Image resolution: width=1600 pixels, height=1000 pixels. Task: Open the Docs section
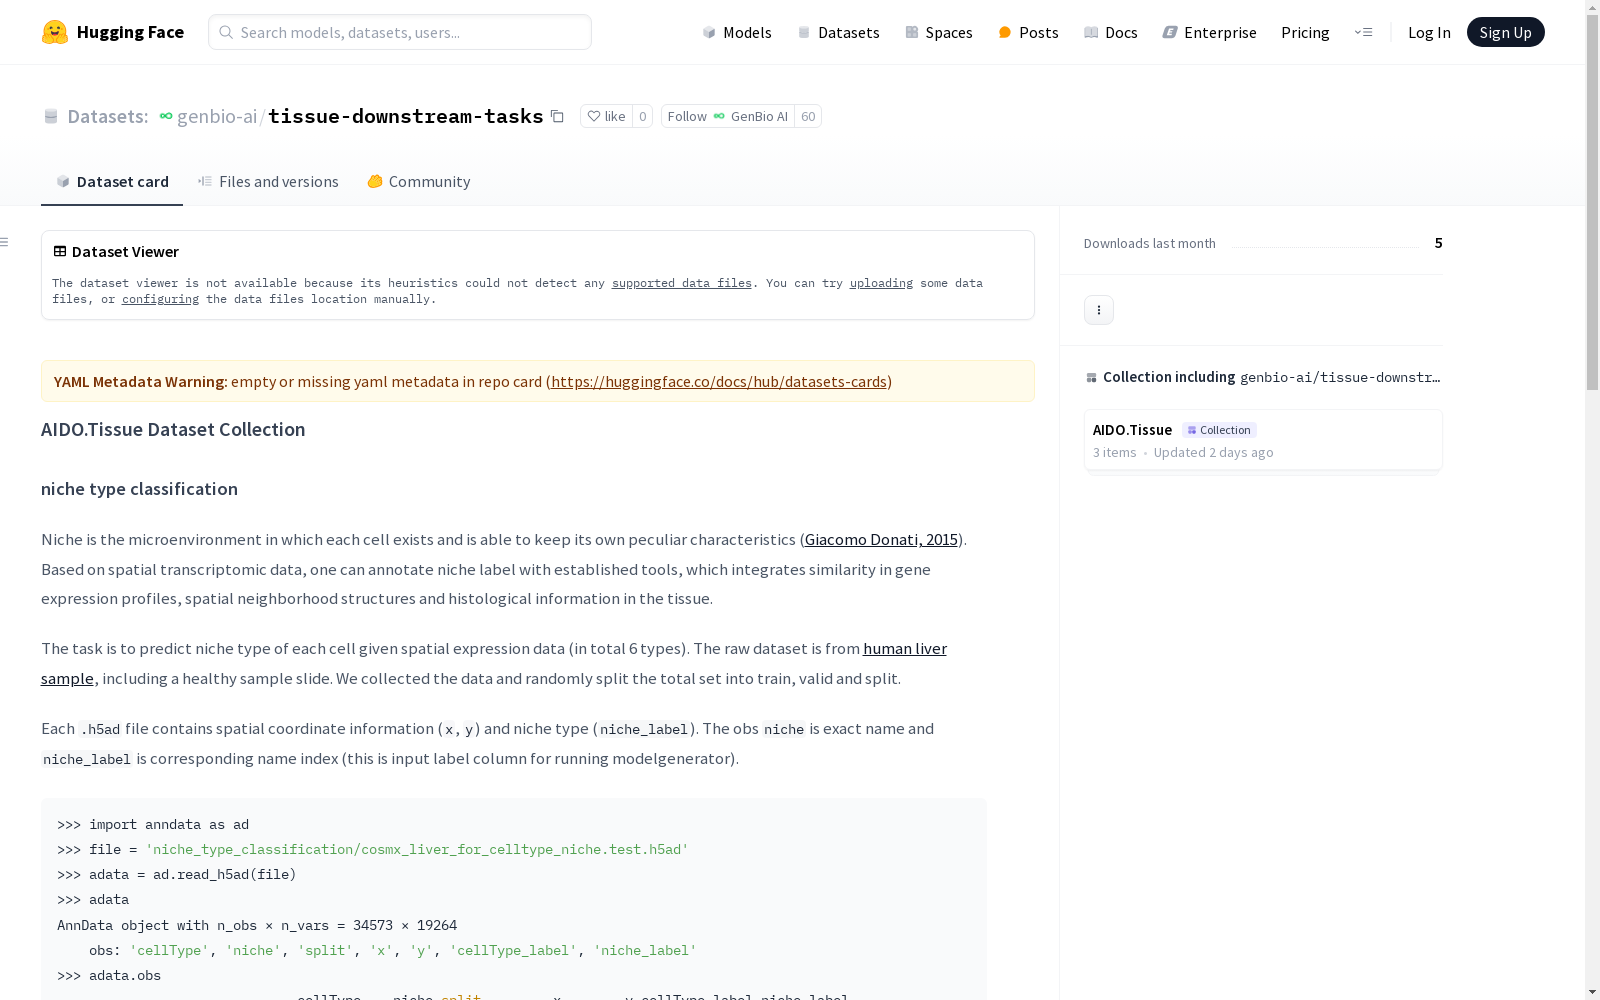coord(1111,32)
